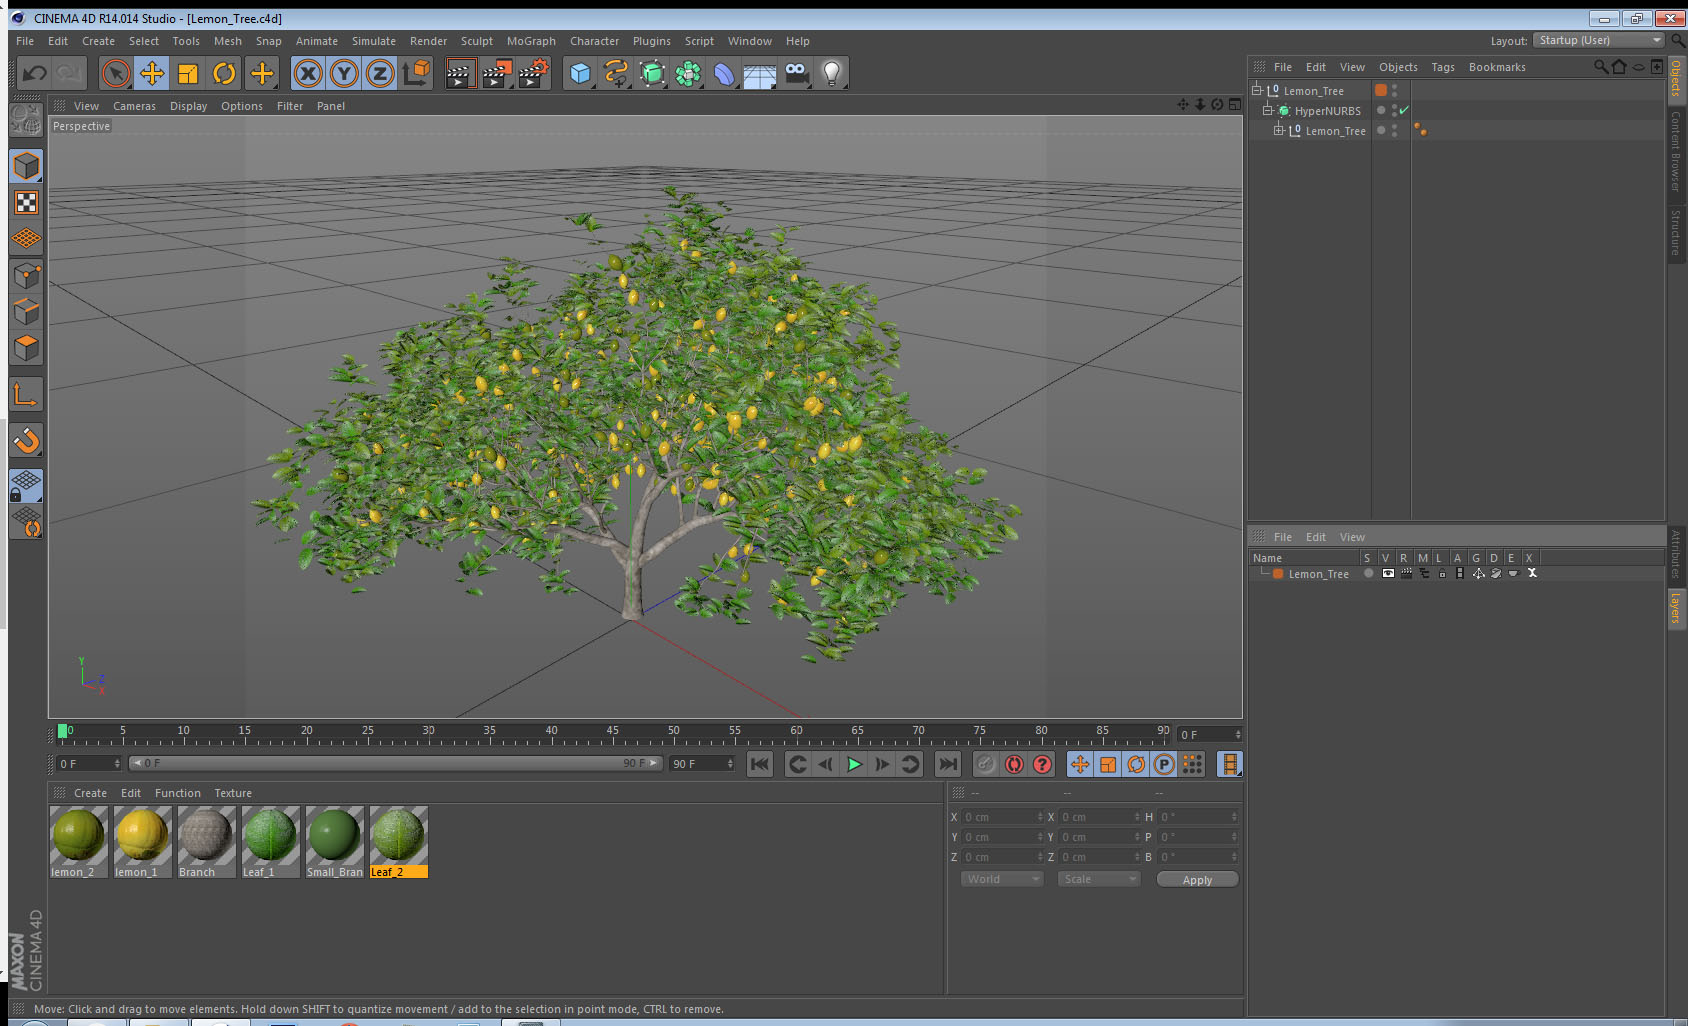Add a Light object
The image size is (1688, 1026).
[x=832, y=73]
